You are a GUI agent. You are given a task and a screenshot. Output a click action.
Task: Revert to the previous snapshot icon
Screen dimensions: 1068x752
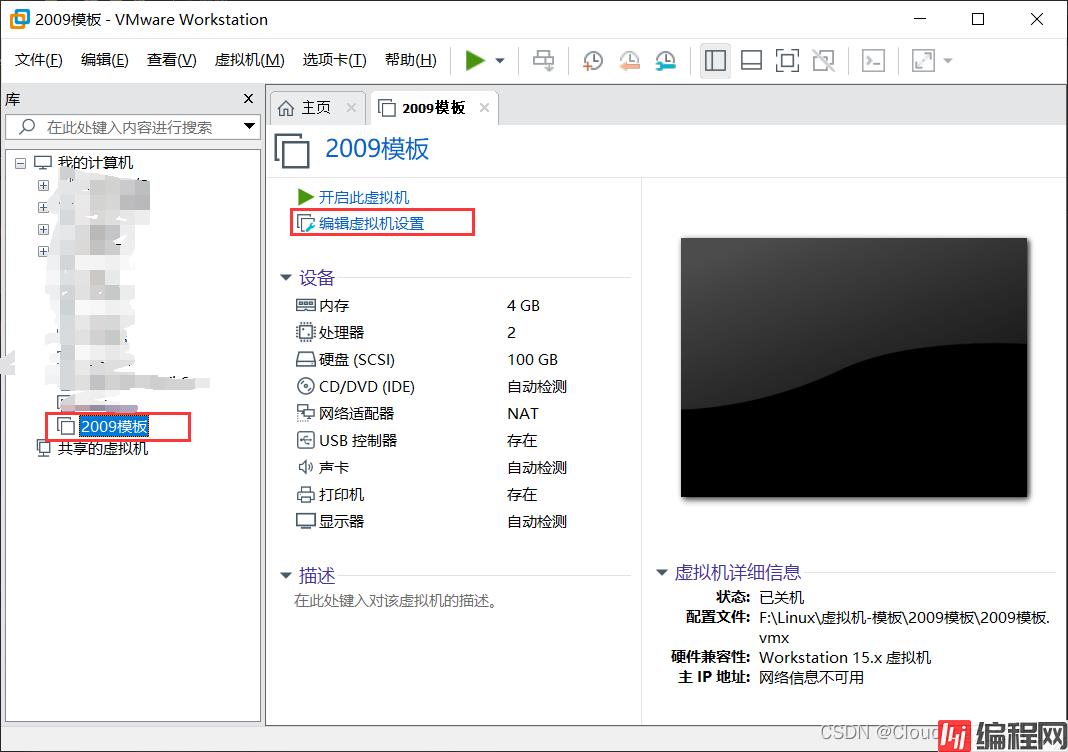click(629, 61)
